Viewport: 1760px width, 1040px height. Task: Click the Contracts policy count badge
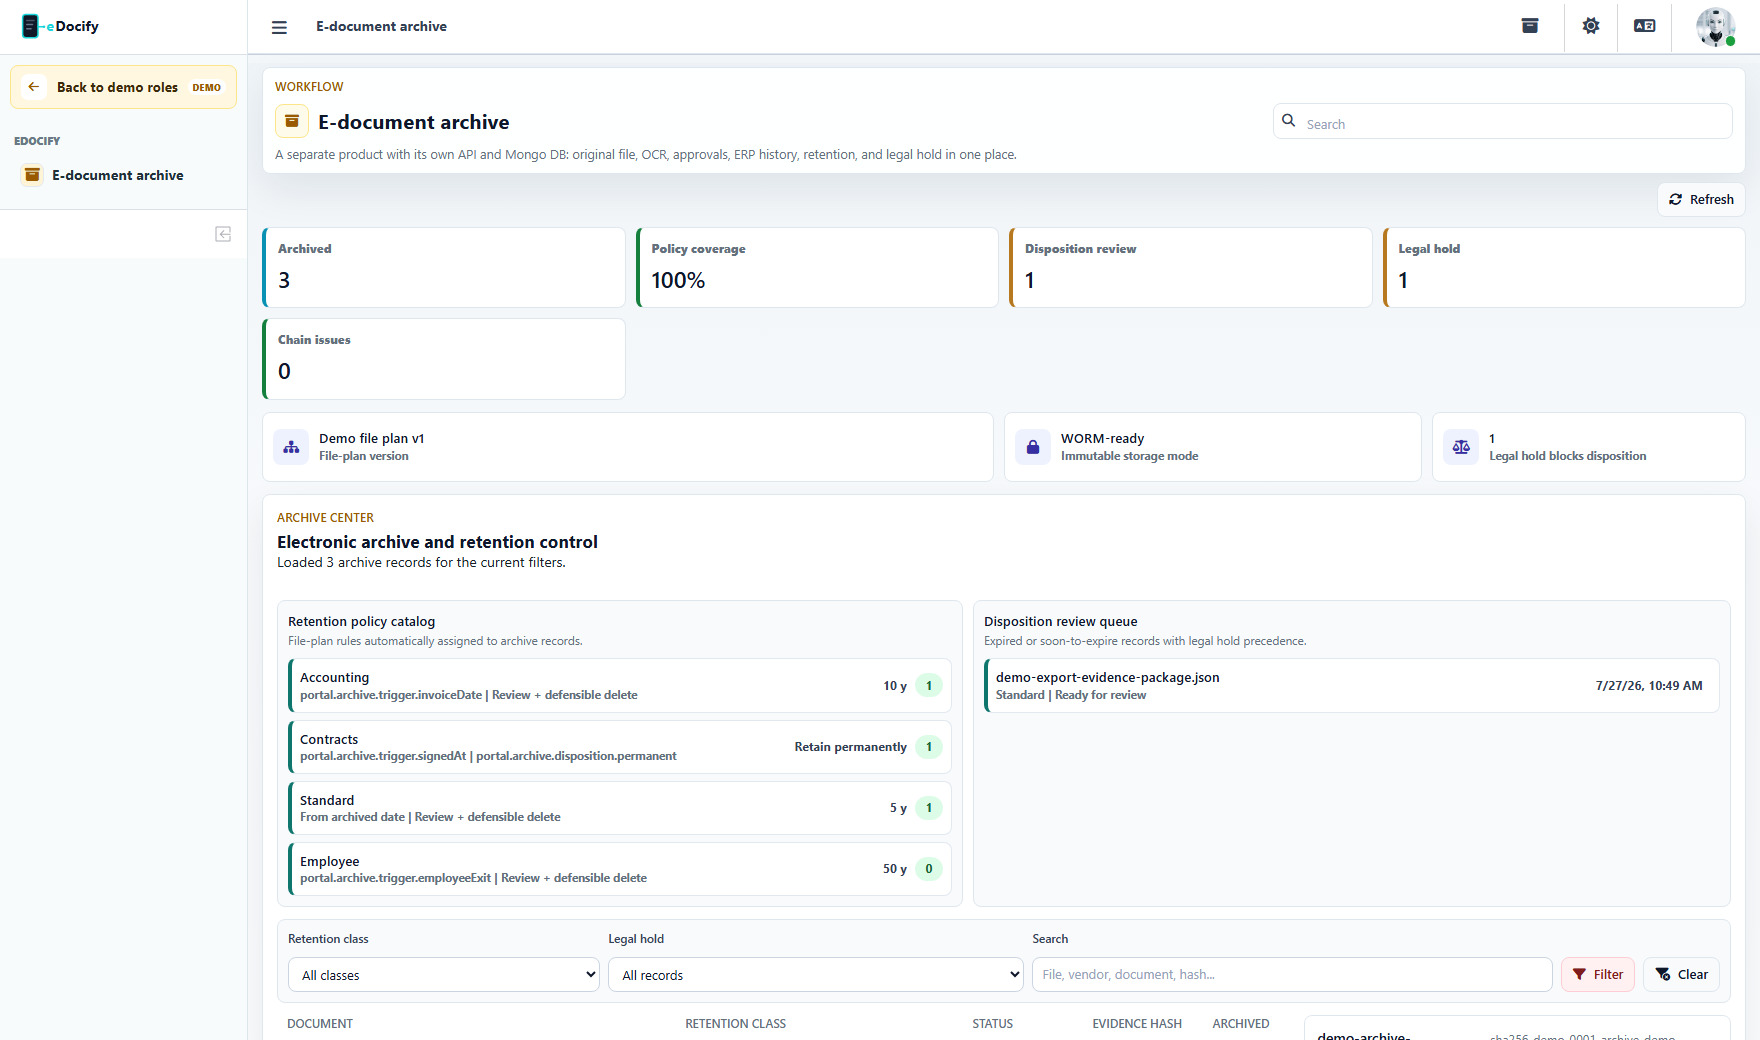coord(929,747)
